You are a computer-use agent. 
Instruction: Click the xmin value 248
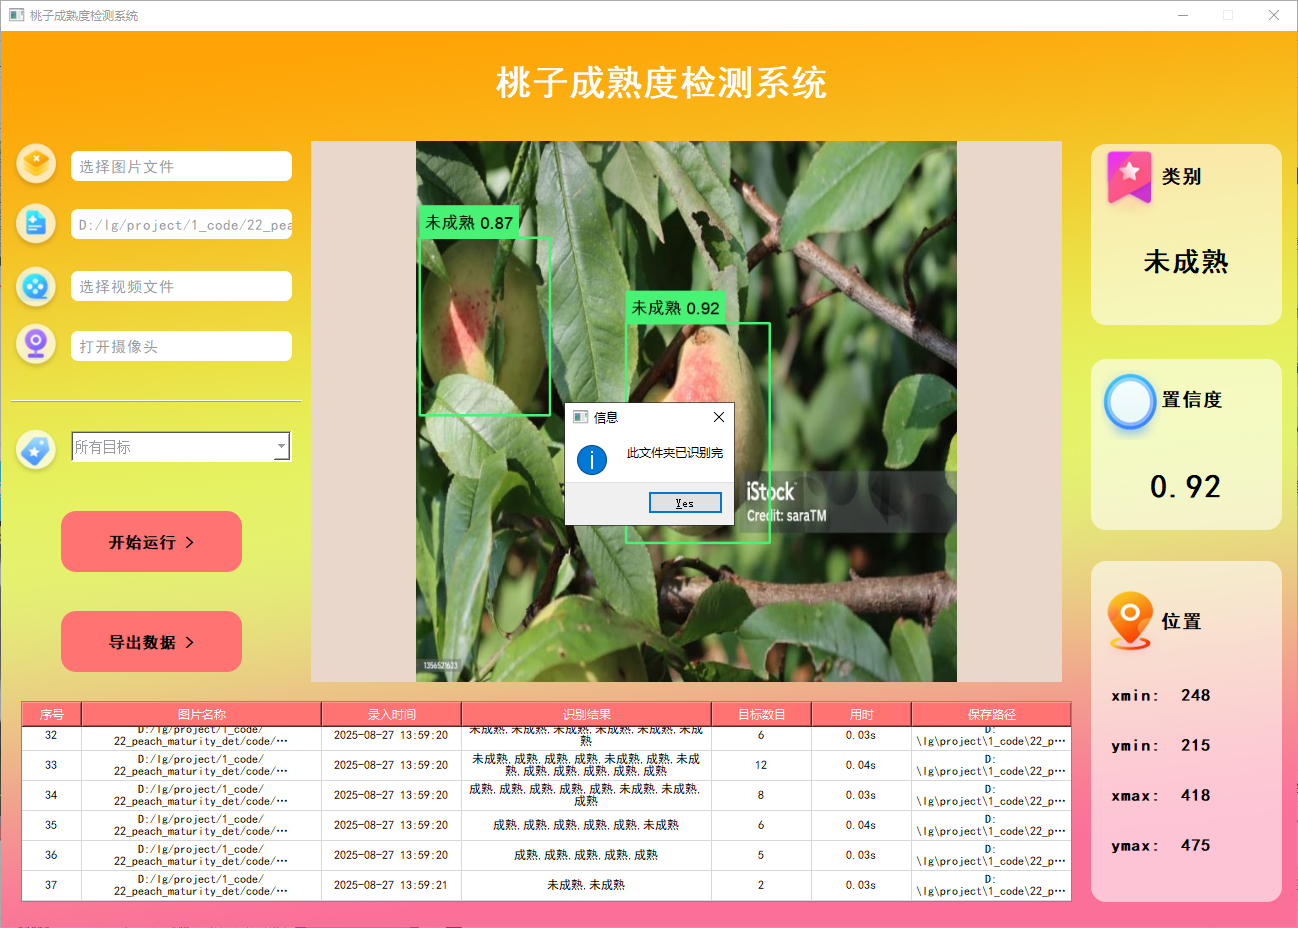click(1195, 695)
